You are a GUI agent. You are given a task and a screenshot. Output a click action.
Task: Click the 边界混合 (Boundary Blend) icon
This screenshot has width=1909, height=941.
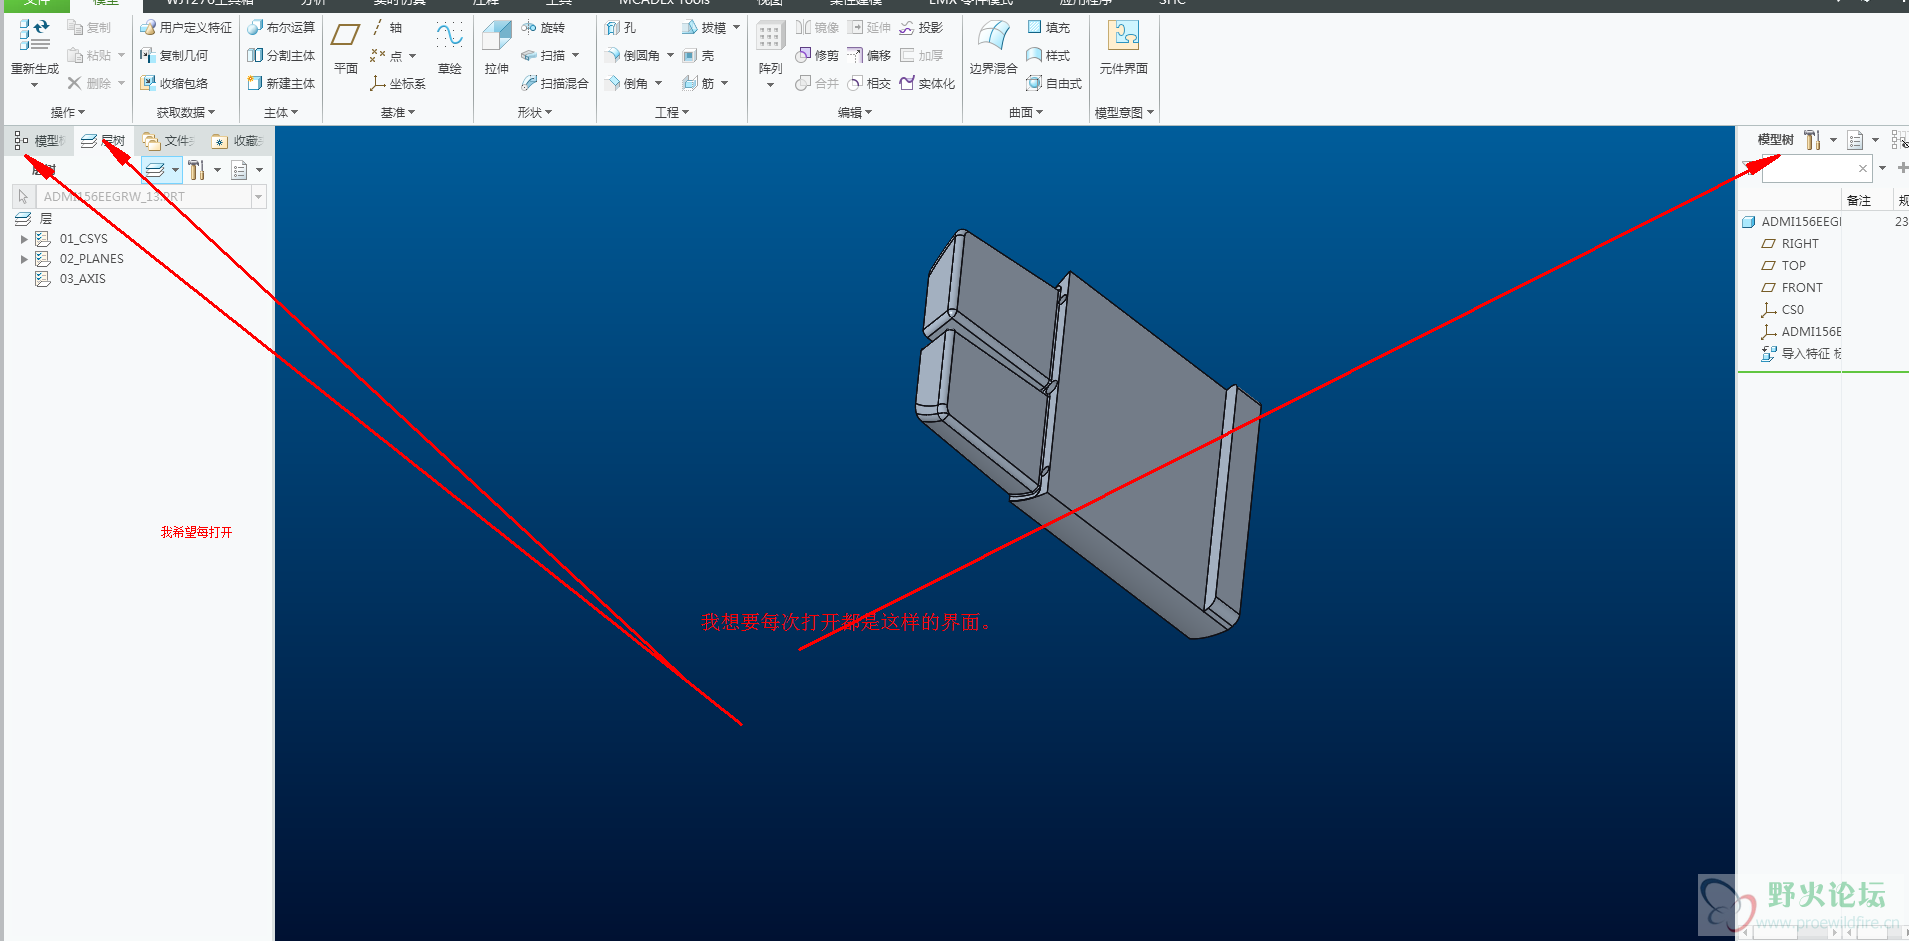(992, 38)
